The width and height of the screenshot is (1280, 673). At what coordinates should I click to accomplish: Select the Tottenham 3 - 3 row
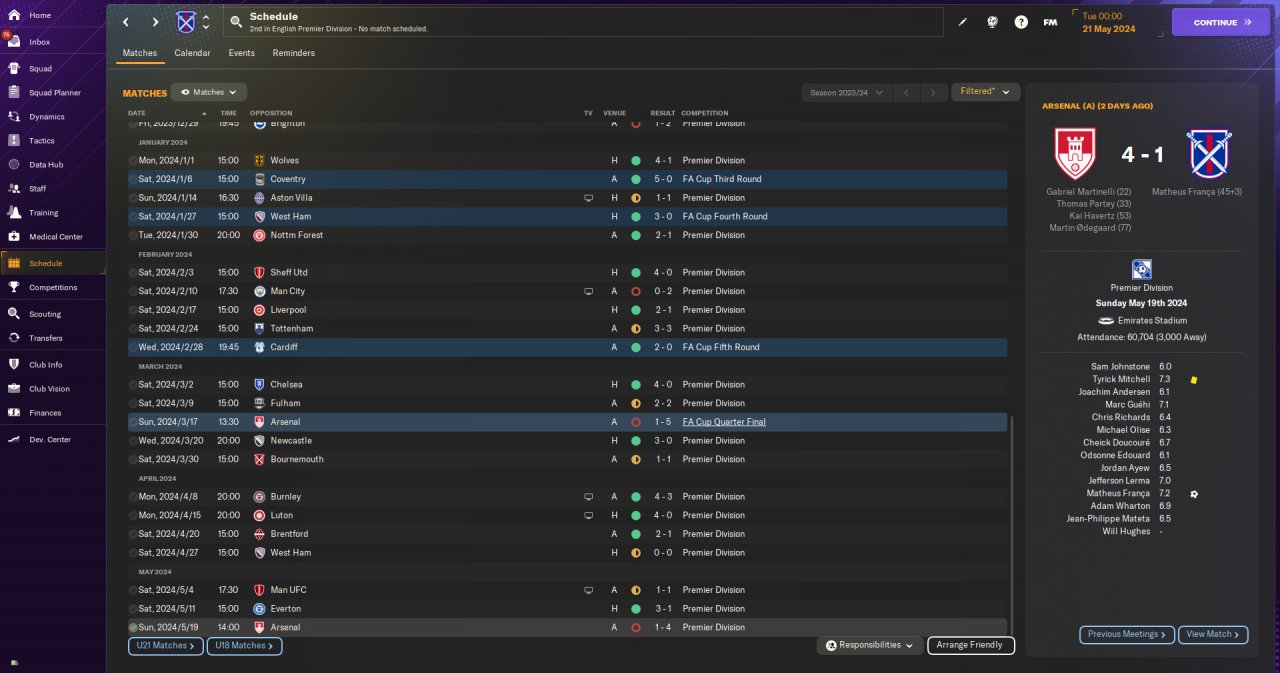point(566,328)
